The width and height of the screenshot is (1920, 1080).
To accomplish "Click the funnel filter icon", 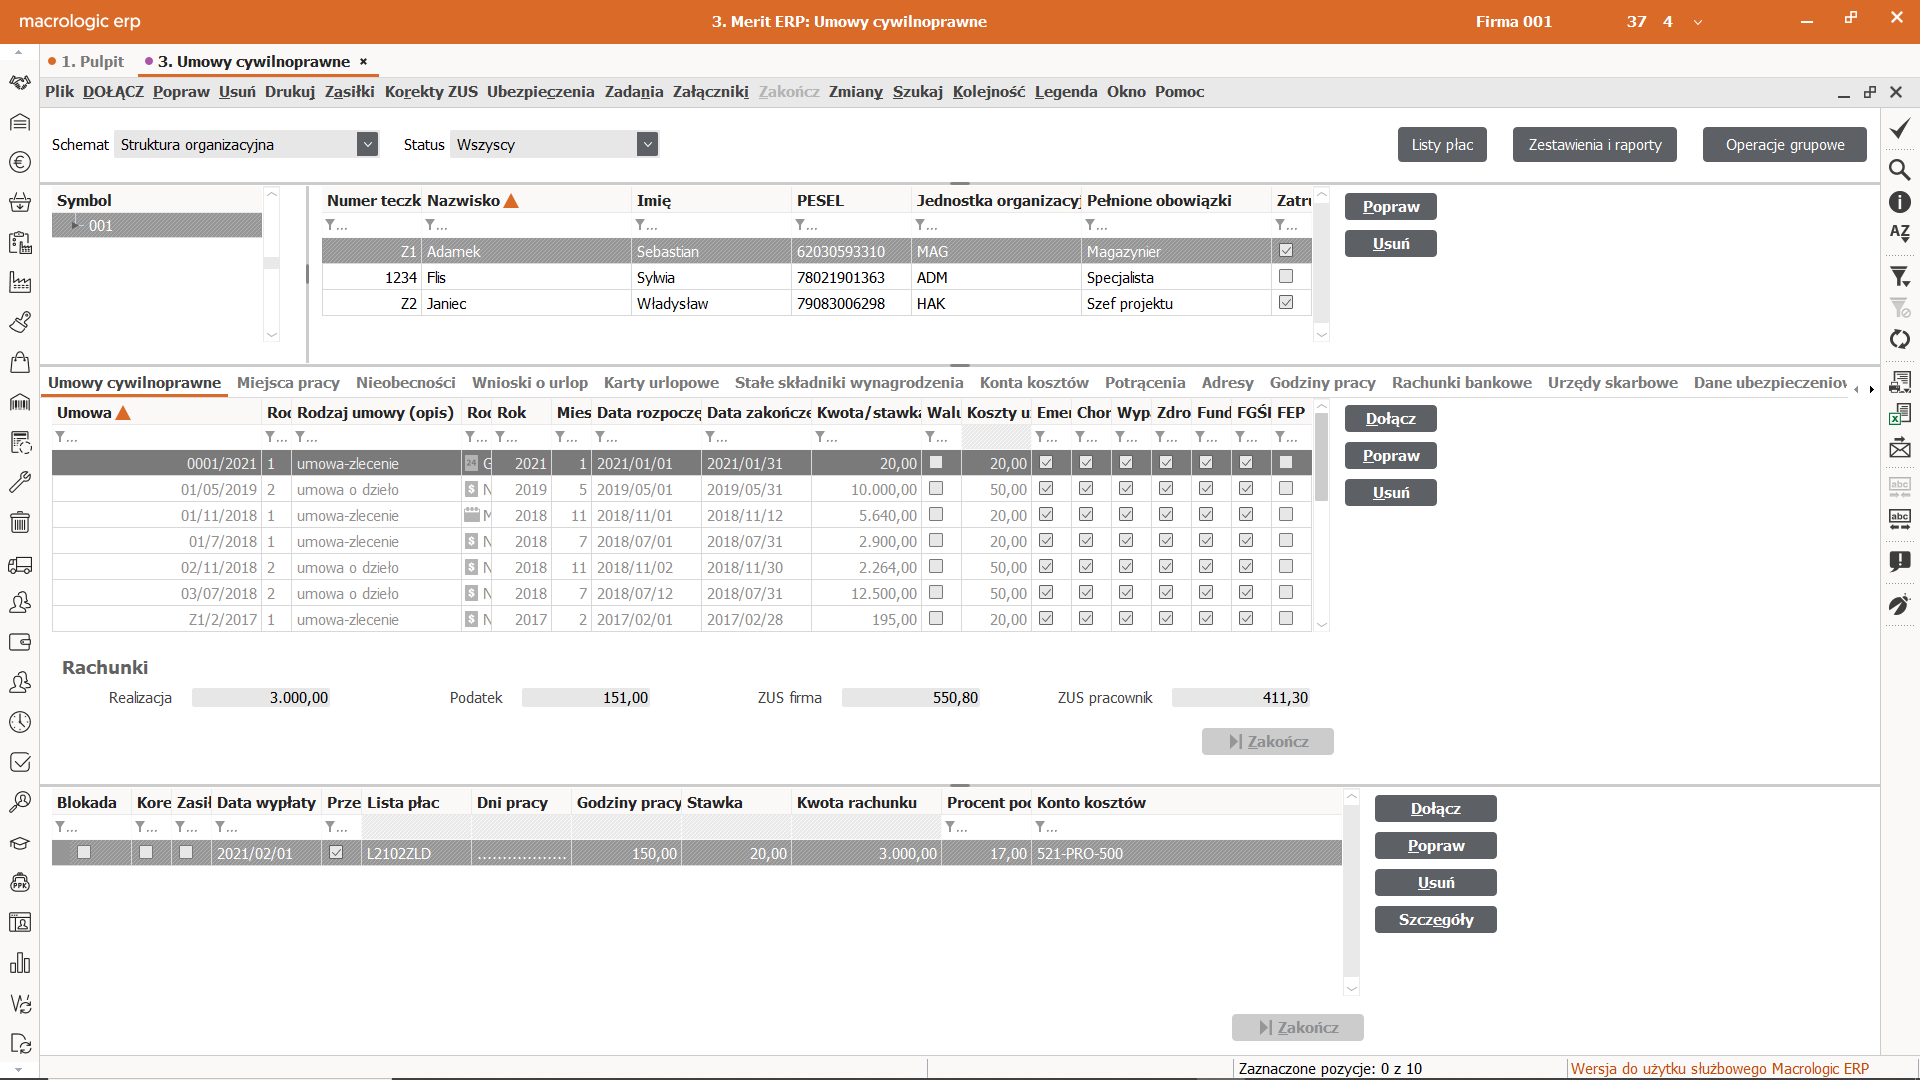I will 1899,277.
